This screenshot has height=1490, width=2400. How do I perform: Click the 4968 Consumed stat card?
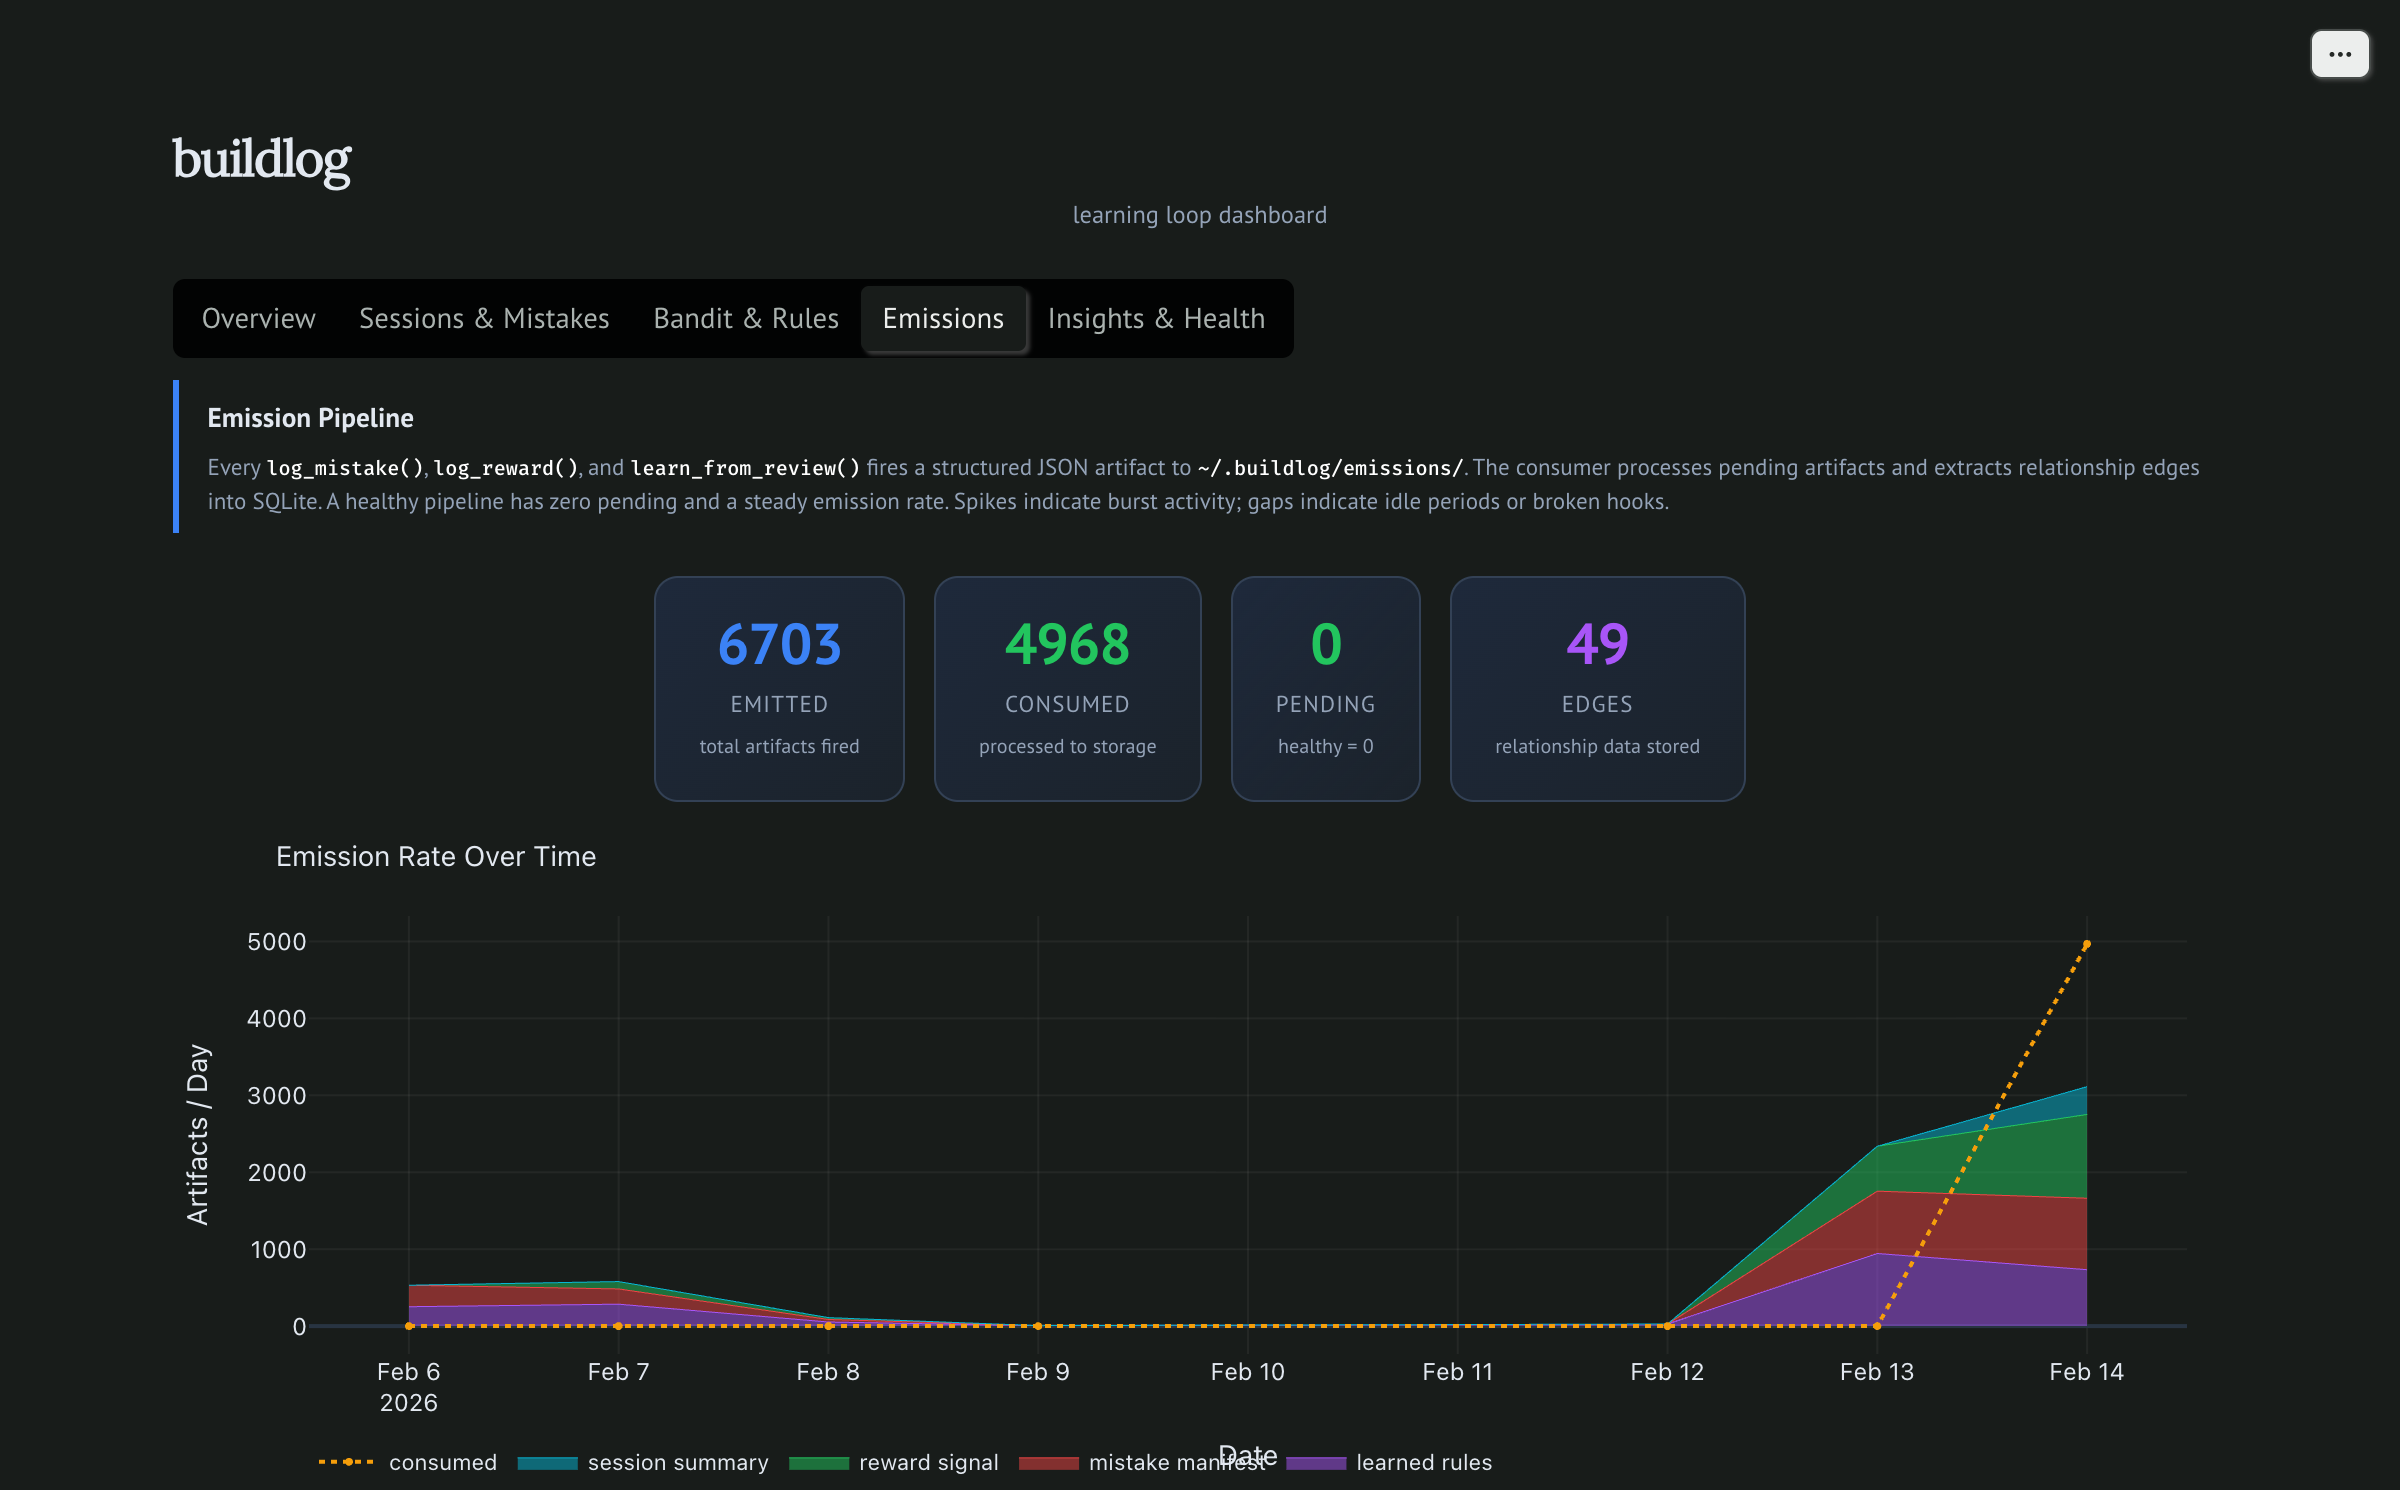pos(1067,688)
